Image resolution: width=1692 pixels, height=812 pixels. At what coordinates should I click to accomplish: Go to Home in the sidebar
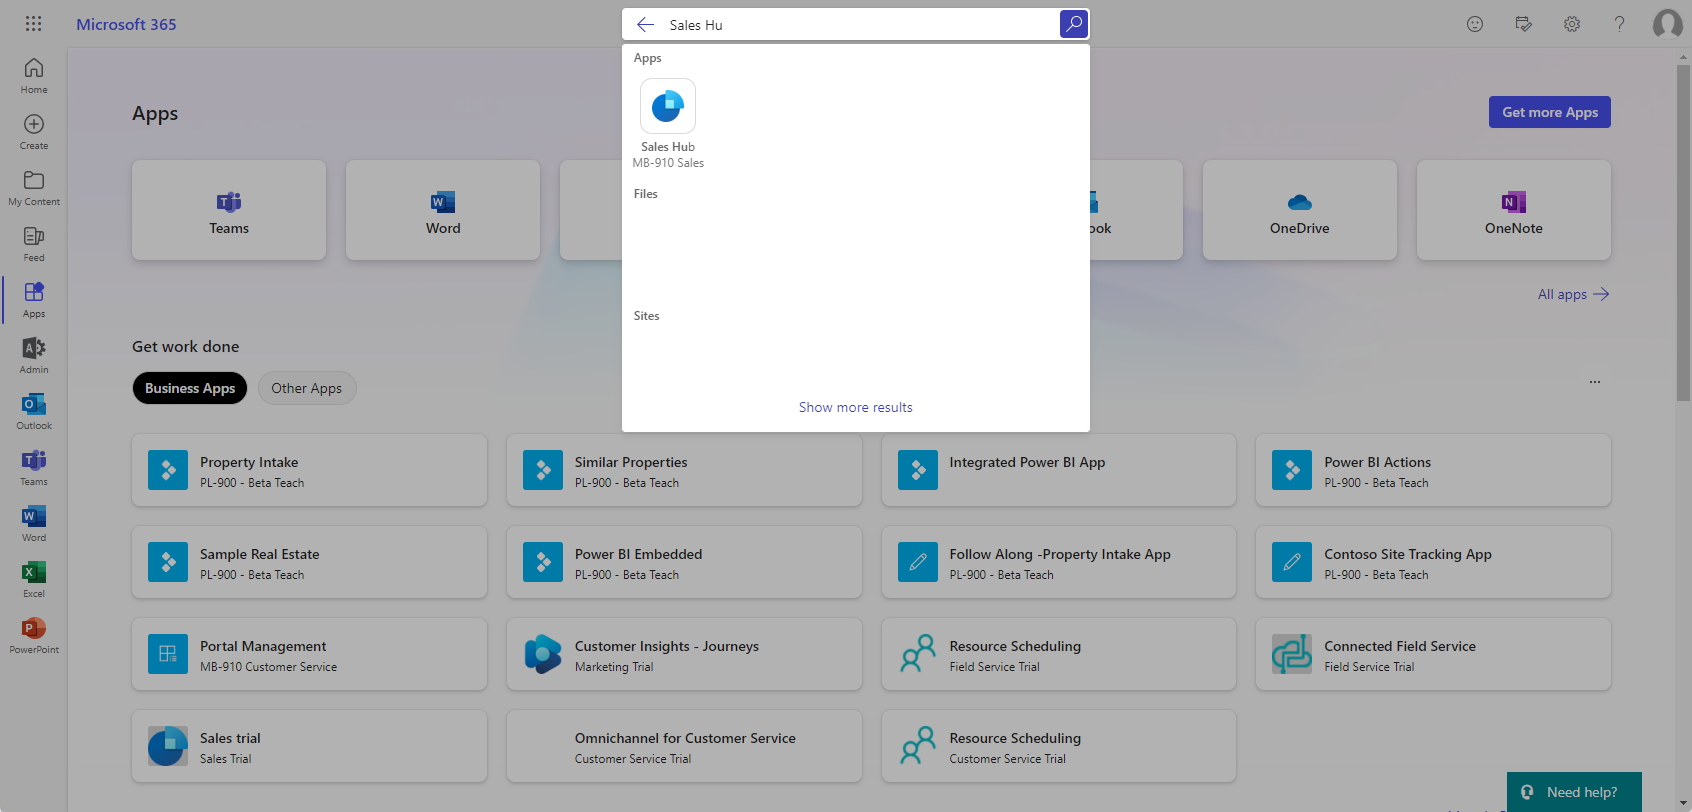pyautogui.click(x=34, y=76)
